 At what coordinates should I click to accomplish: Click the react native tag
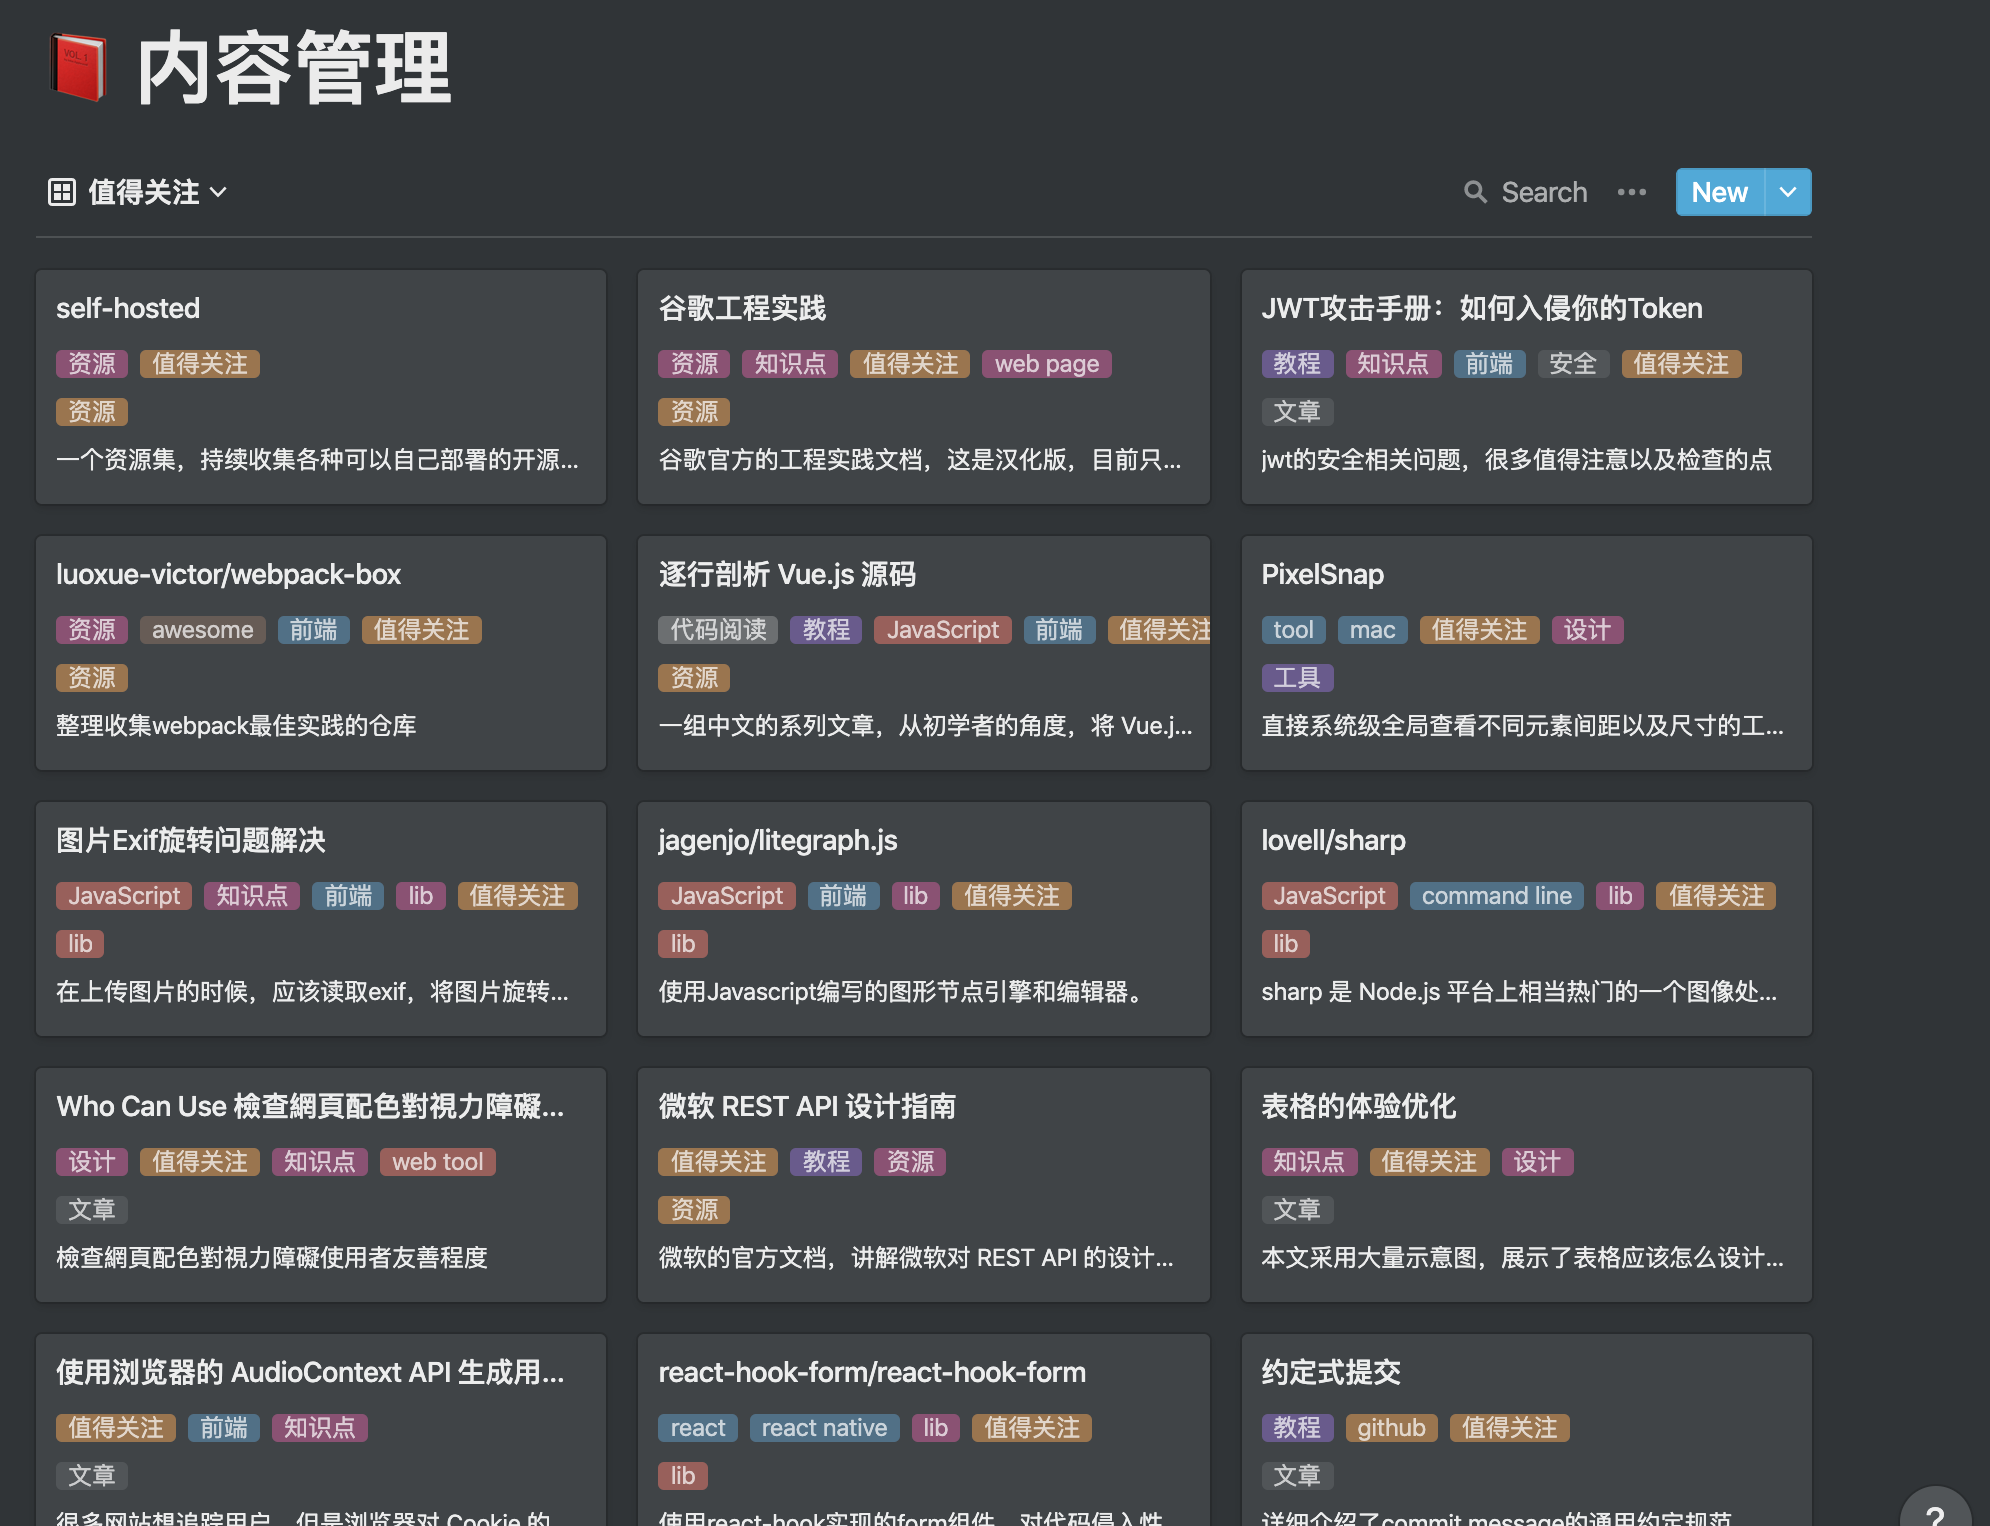point(824,1428)
